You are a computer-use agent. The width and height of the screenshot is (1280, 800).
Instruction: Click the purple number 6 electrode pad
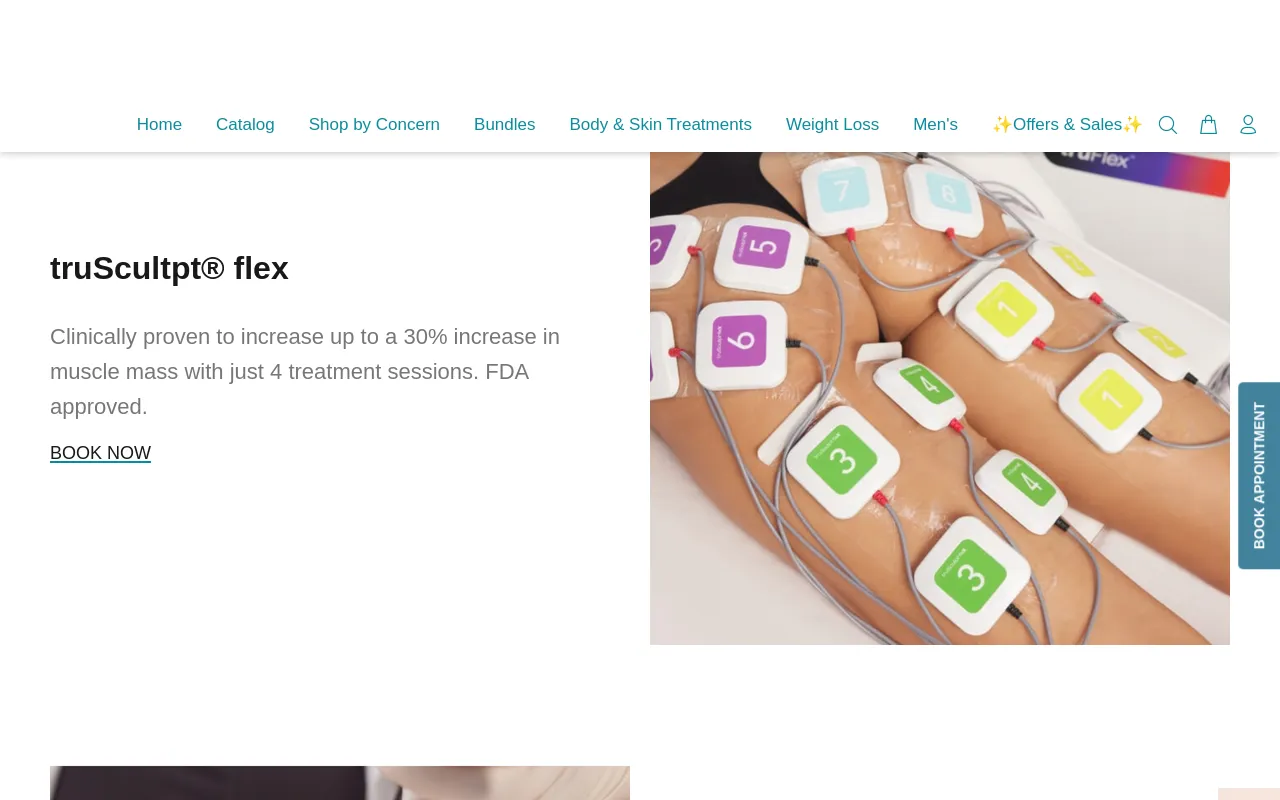739,340
